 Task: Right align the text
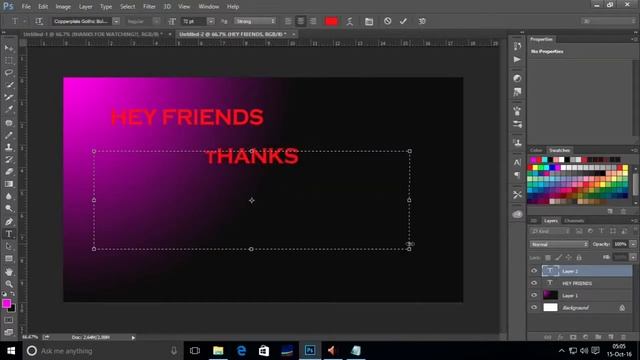pyautogui.click(x=313, y=21)
